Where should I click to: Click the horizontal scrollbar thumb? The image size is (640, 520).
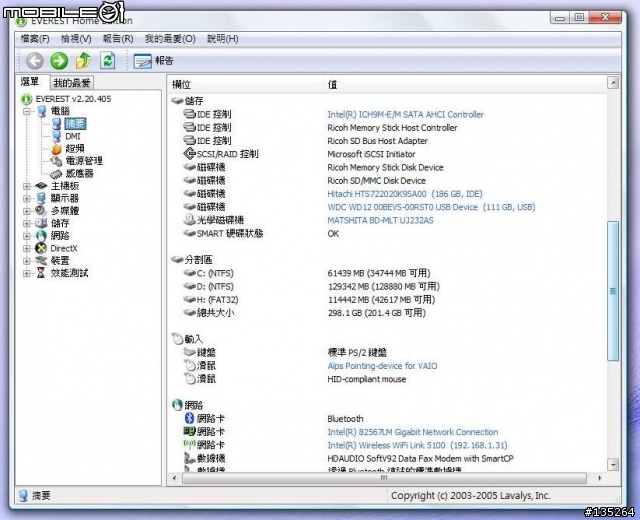tap(384, 478)
